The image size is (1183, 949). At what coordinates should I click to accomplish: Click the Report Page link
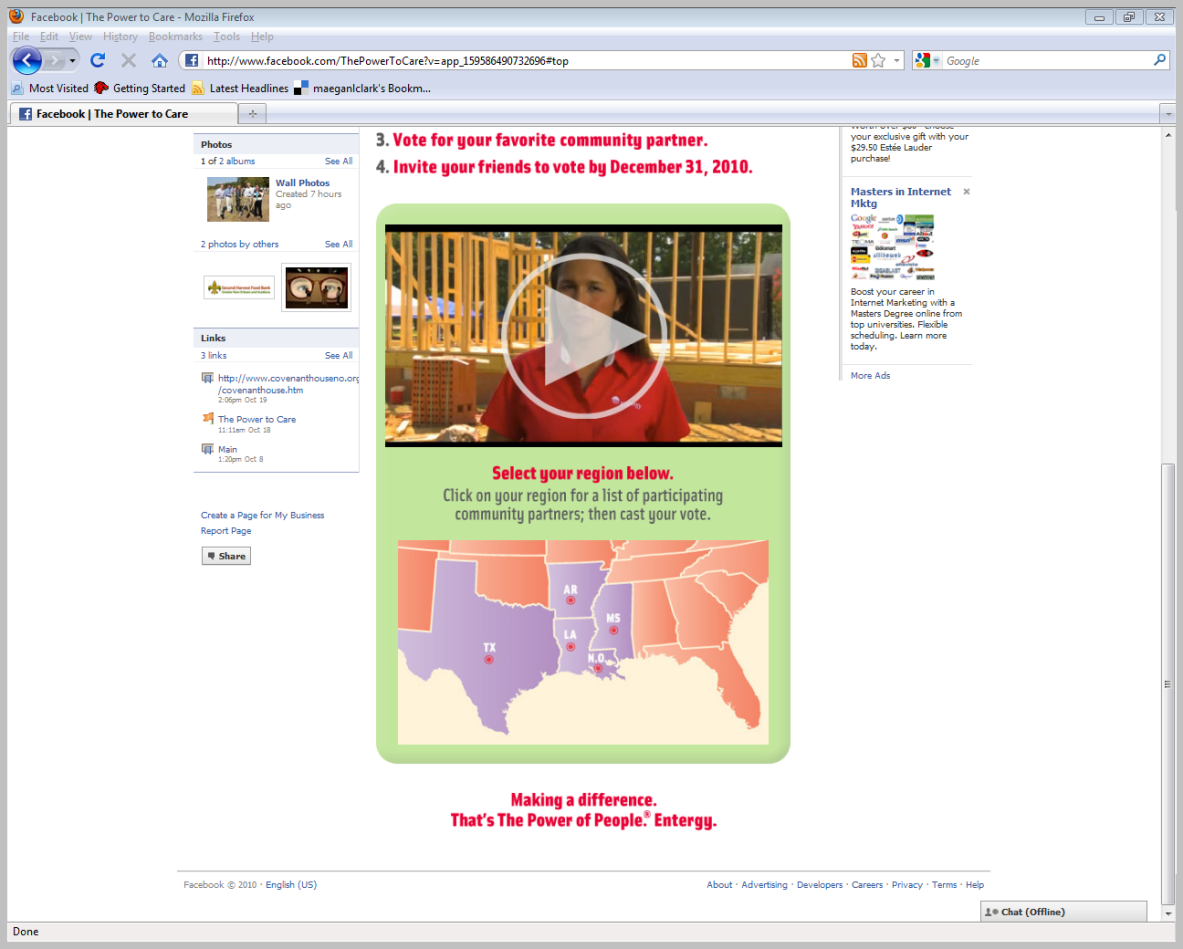226,531
